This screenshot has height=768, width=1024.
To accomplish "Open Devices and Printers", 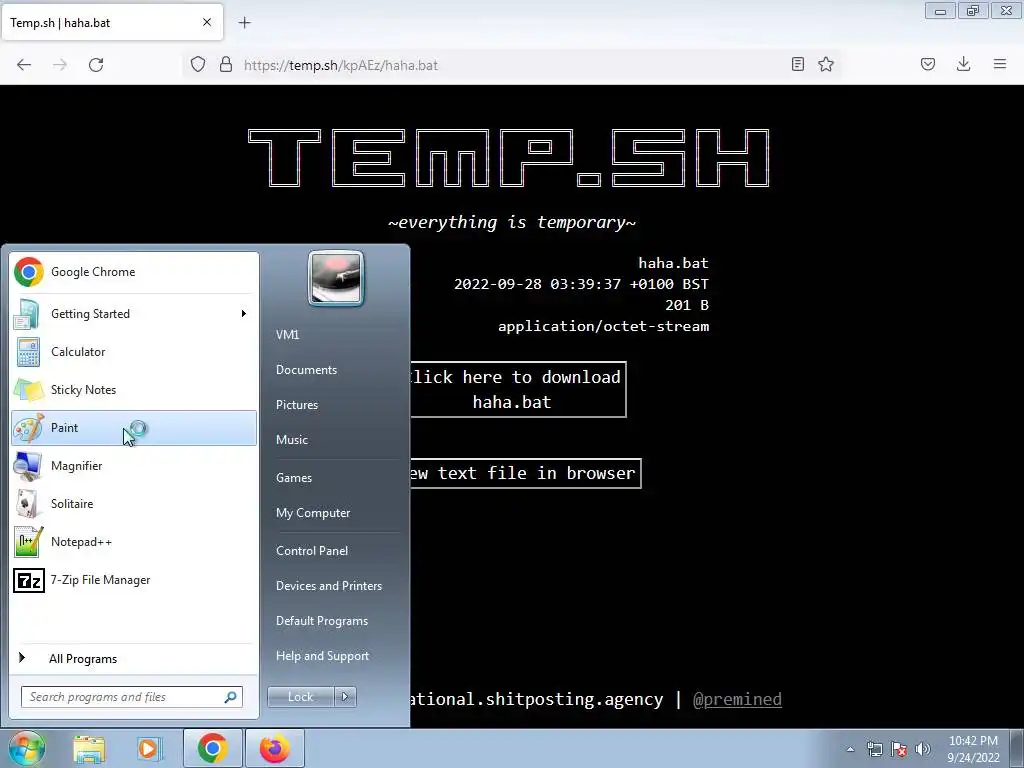I will [x=328, y=586].
